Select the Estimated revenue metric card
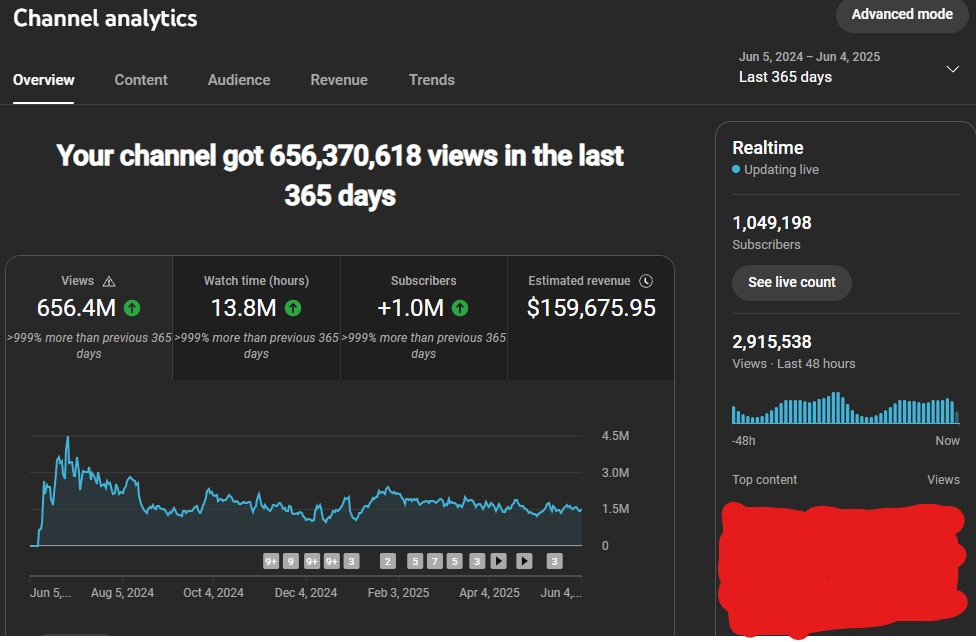The height and width of the screenshot is (642, 976). coord(591,318)
